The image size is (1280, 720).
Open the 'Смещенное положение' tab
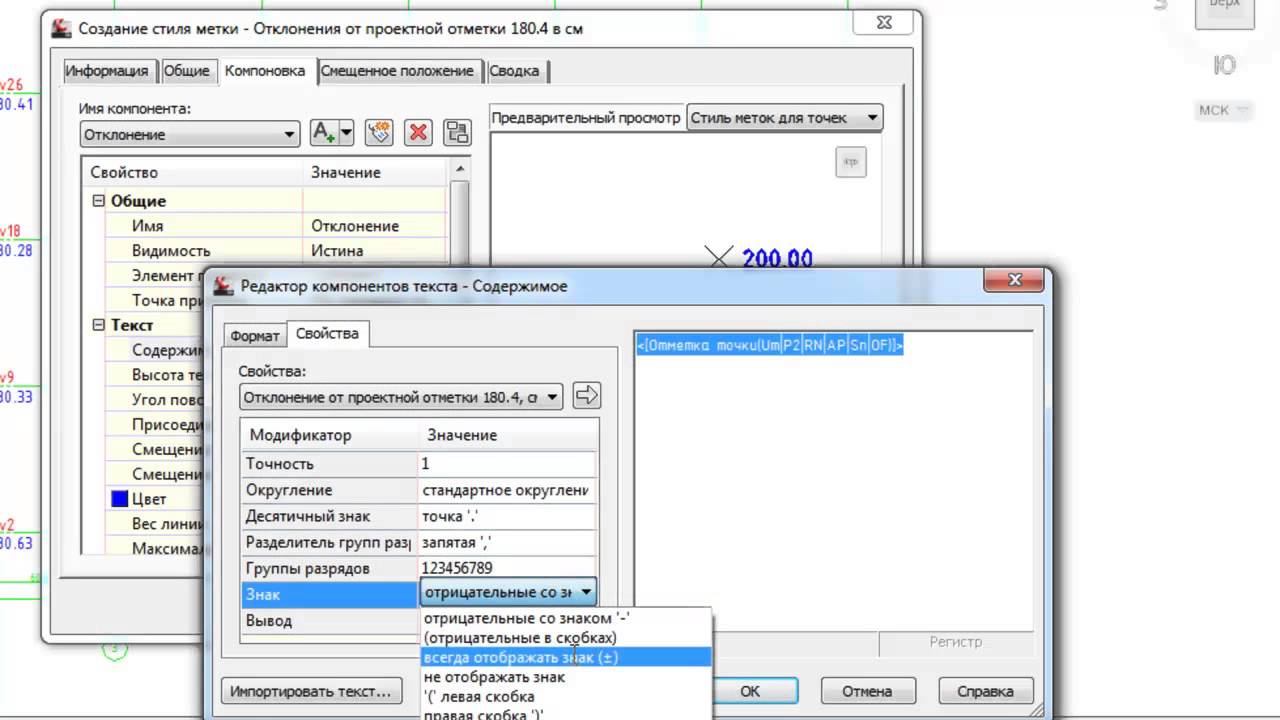(397, 71)
